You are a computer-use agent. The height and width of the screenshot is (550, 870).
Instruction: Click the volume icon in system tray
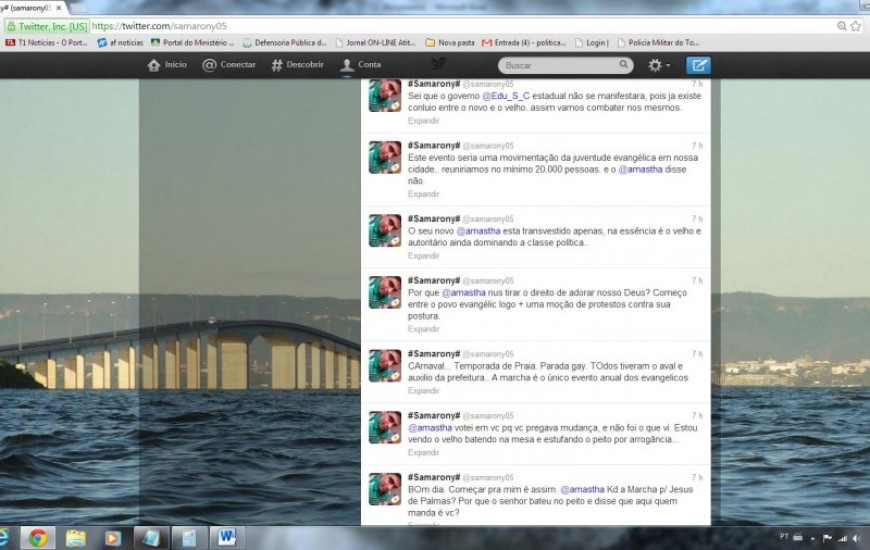point(857,538)
